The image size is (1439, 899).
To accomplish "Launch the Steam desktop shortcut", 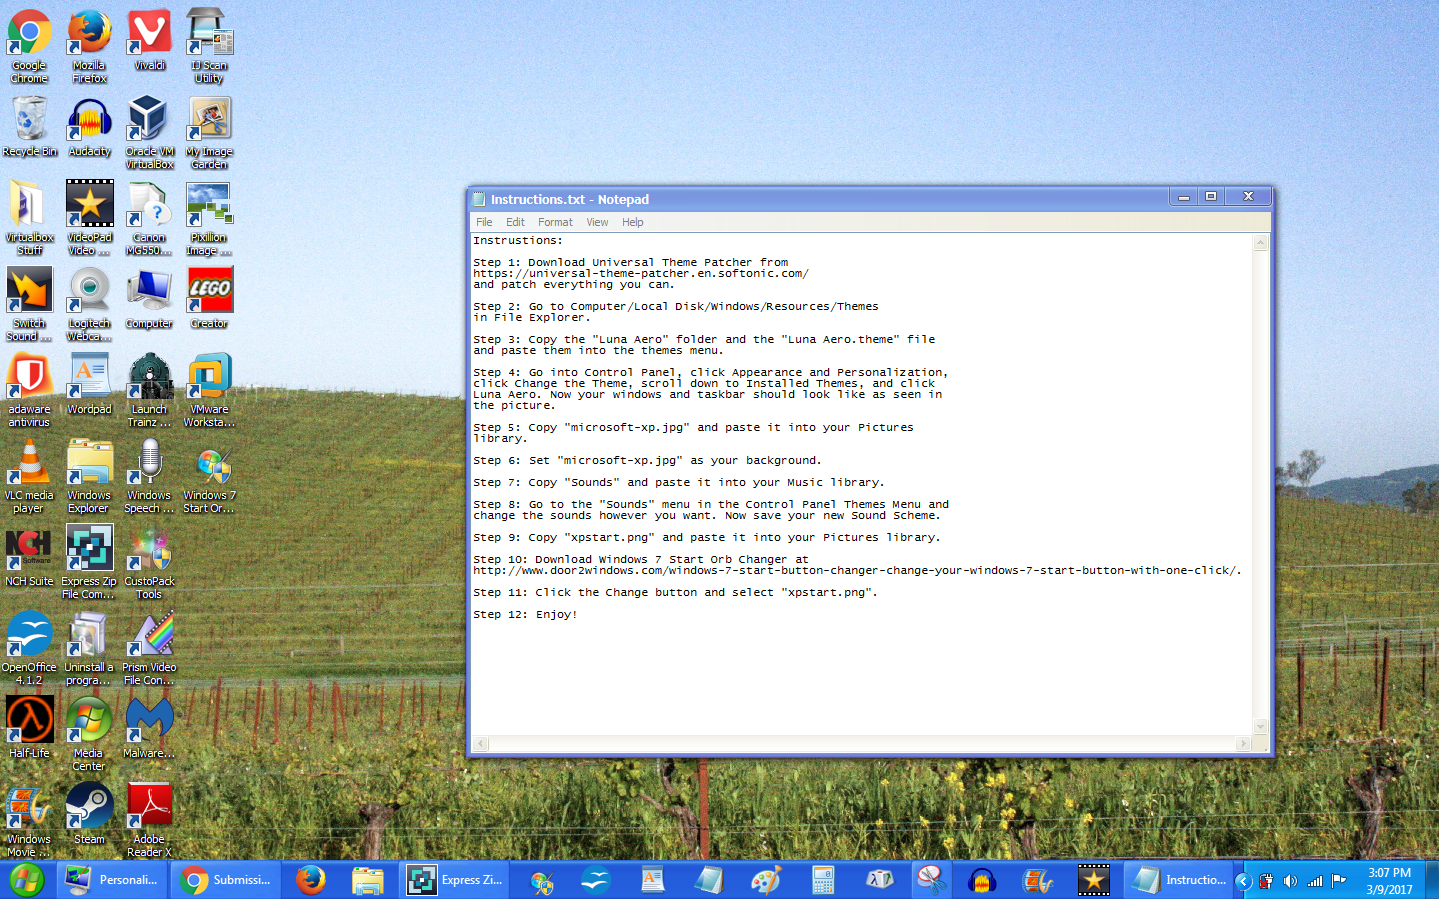I will click(89, 814).
